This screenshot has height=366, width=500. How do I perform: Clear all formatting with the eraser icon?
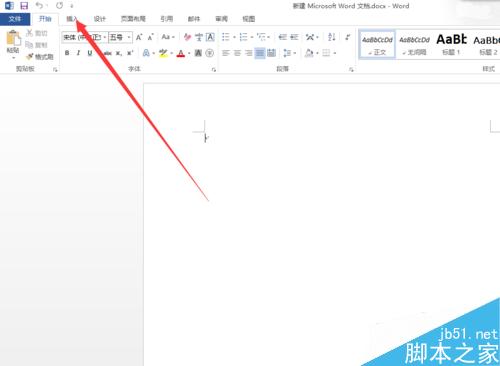(x=187, y=37)
